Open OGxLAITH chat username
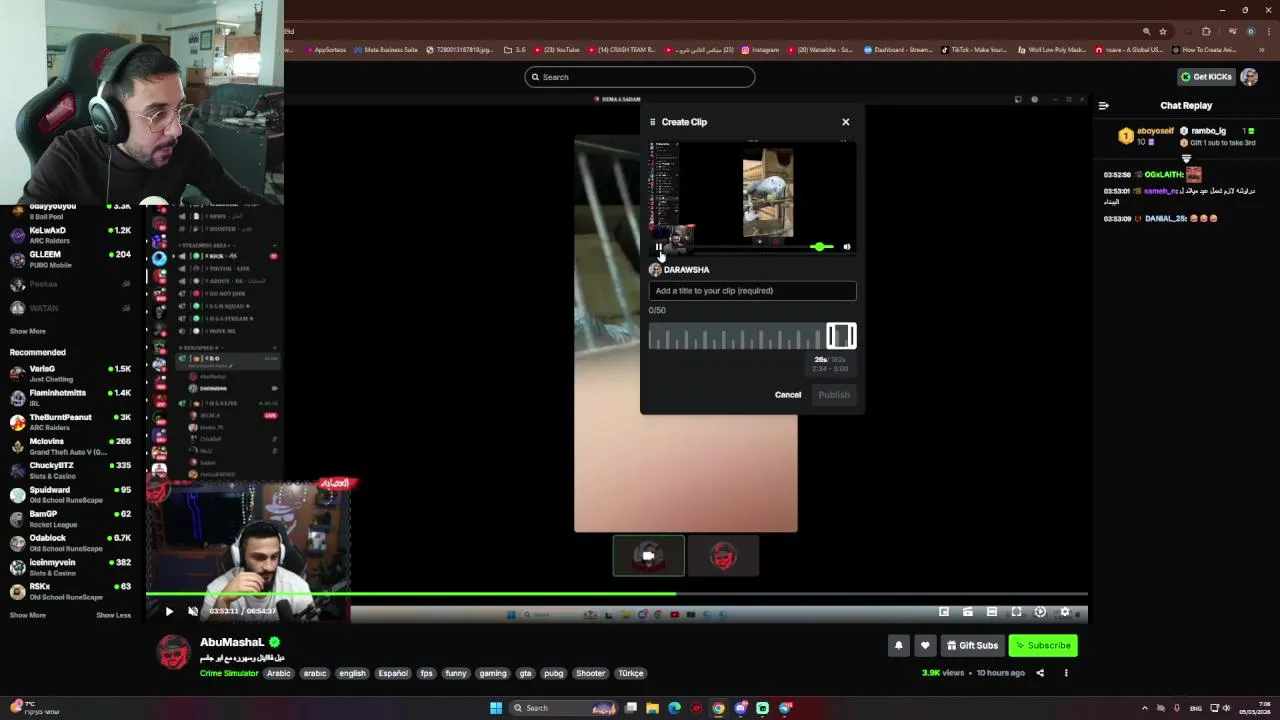This screenshot has width=1280, height=720. 1162,175
